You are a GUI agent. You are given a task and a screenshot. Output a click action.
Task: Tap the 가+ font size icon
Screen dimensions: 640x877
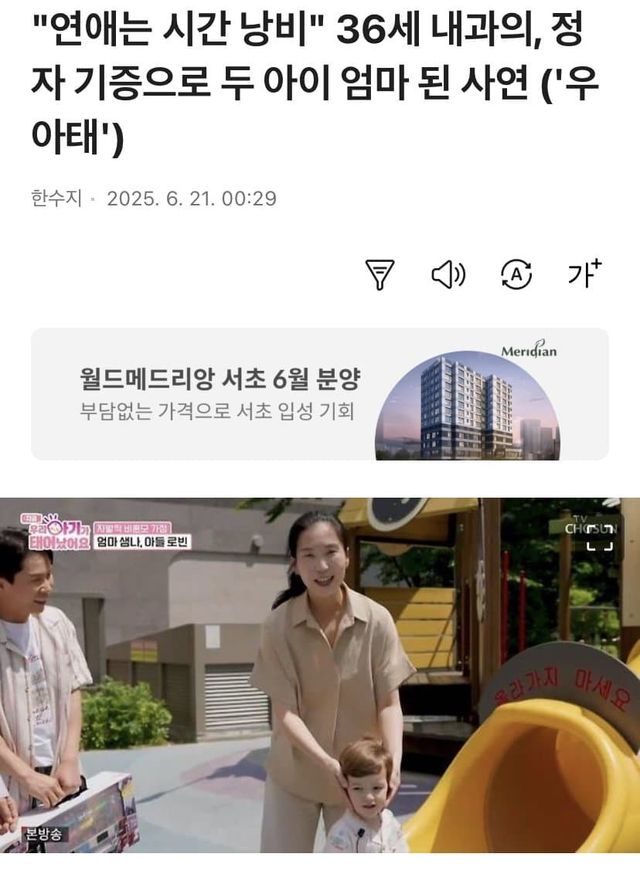[585, 273]
